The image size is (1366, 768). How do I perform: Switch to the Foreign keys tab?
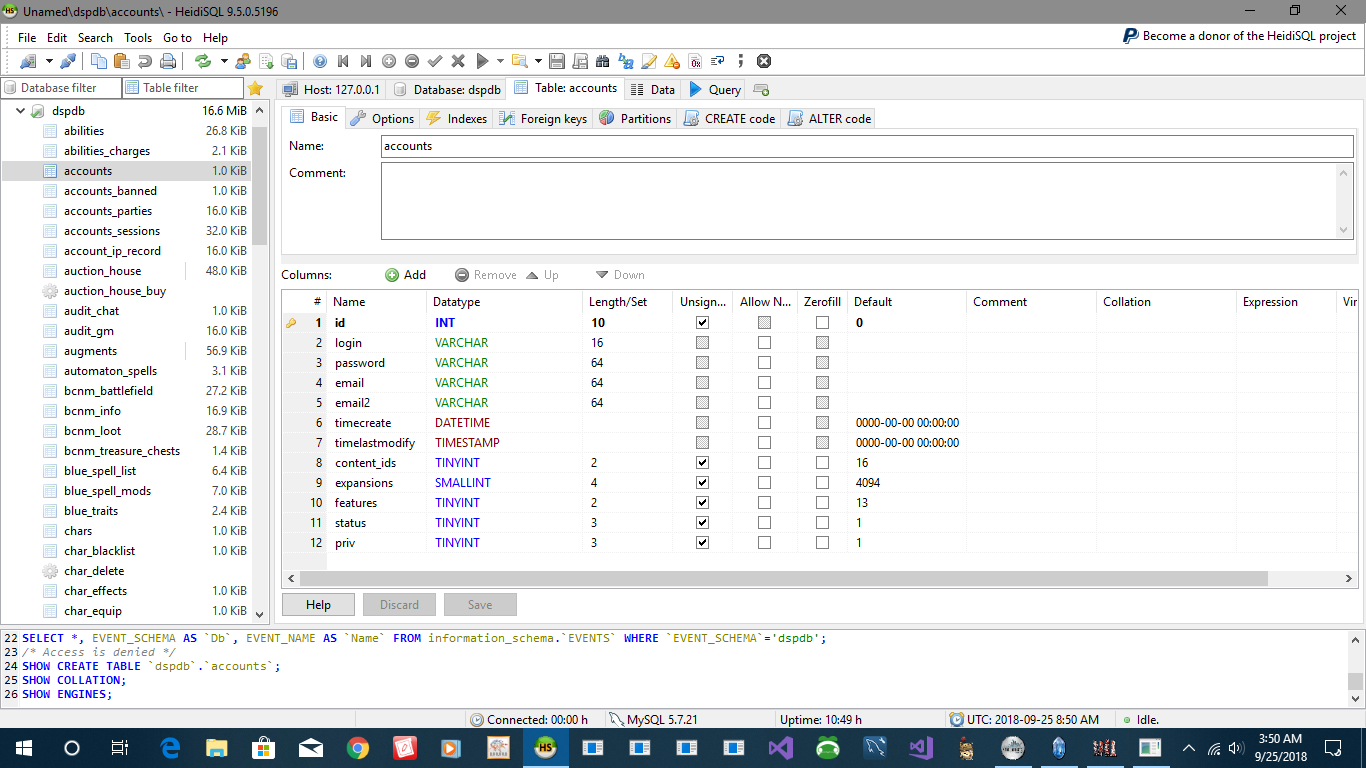pyautogui.click(x=543, y=118)
